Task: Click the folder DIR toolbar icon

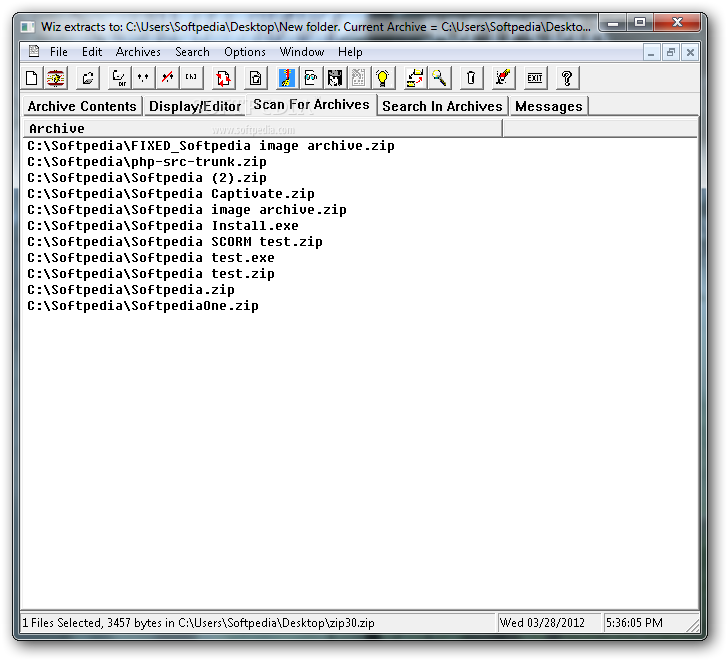Action: pyautogui.click(x=119, y=78)
